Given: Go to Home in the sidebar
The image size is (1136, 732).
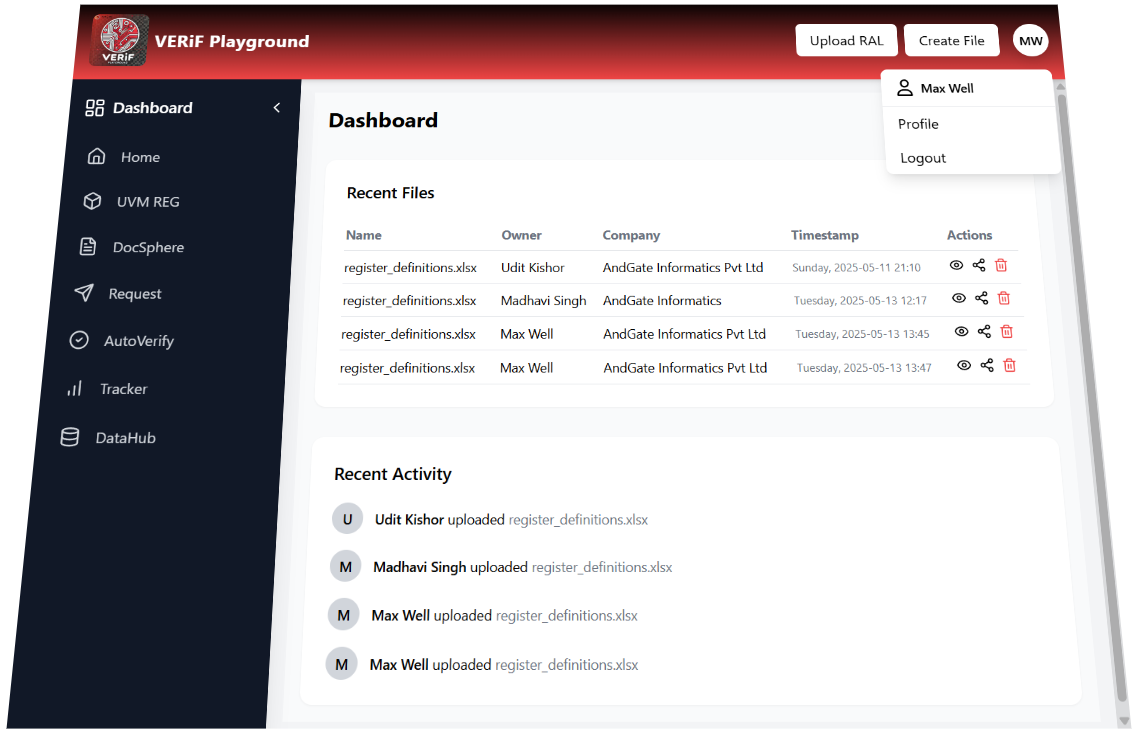Looking at the screenshot, I should pos(139,157).
